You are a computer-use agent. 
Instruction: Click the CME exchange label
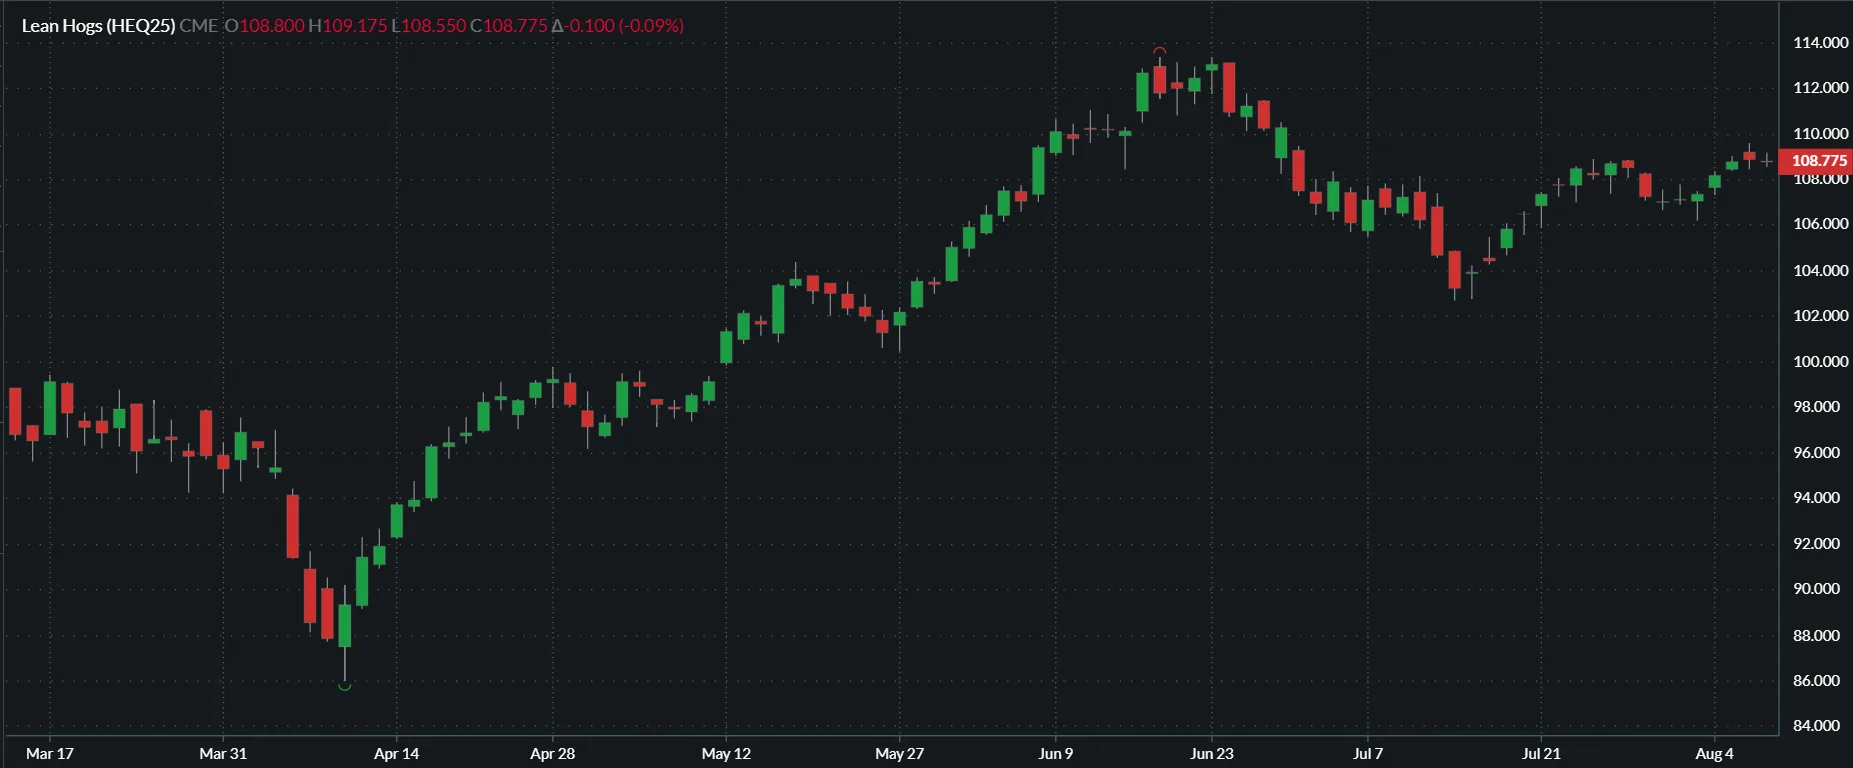198,26
